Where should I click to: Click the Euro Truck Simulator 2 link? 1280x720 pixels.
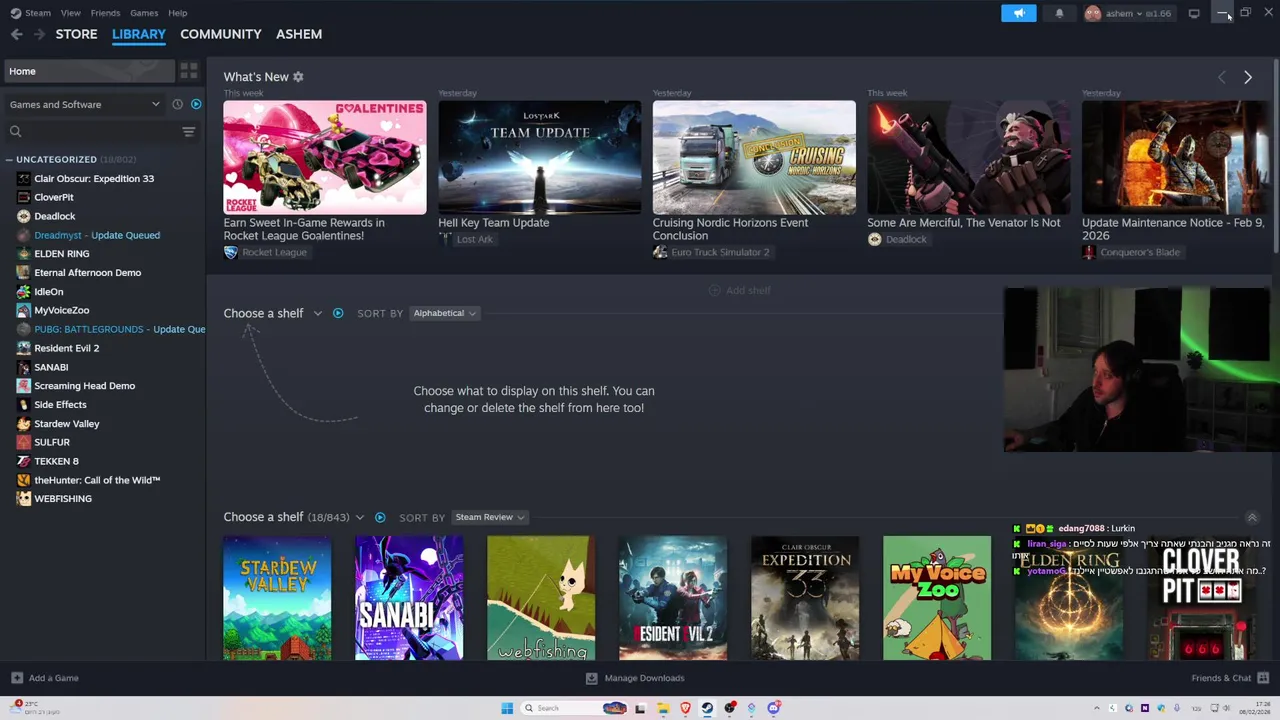pos(720,252)
